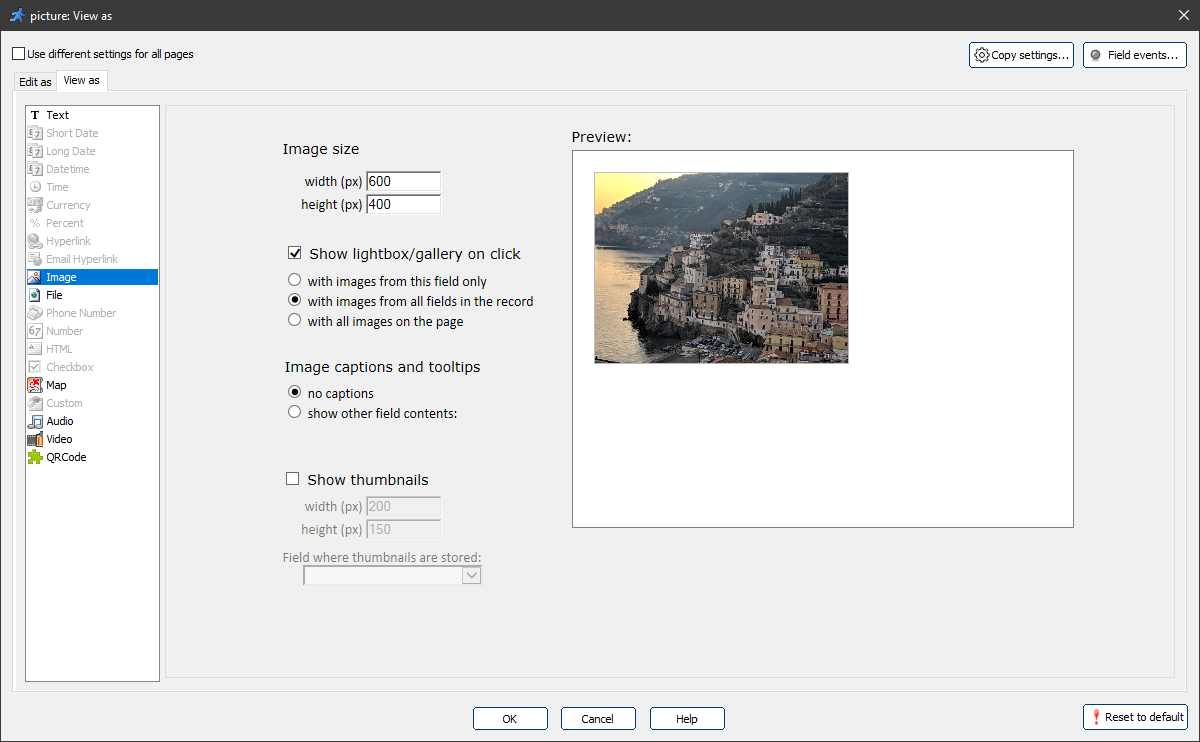Select the File field type
The image size is (1200, 742).
point(54,294)
